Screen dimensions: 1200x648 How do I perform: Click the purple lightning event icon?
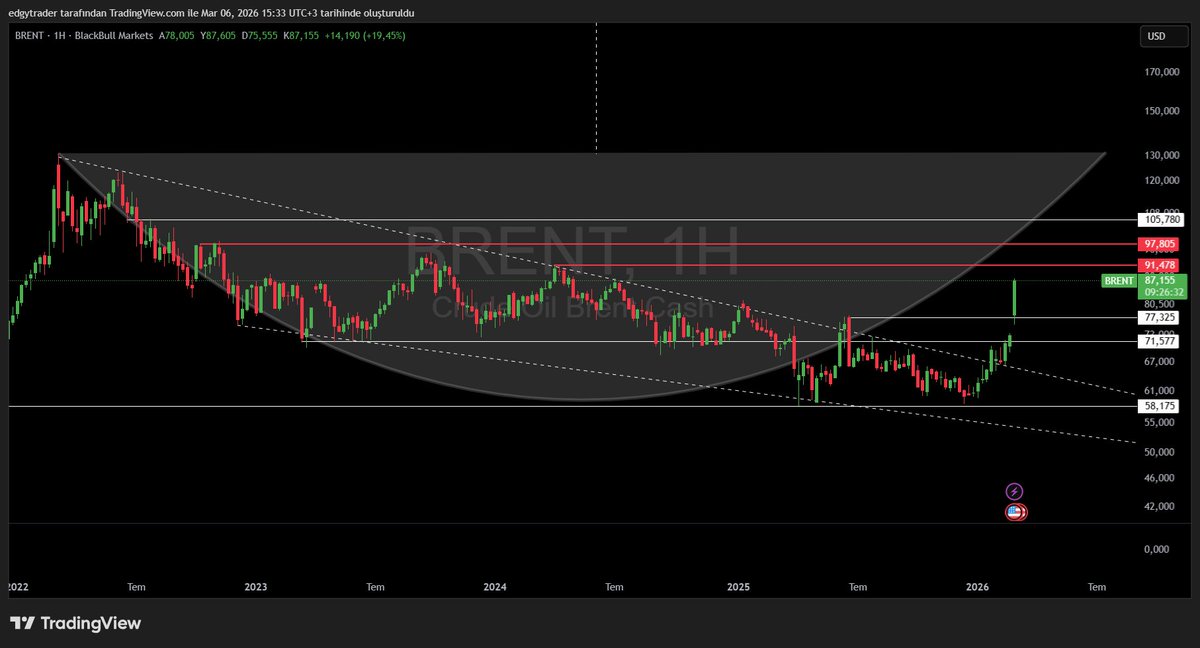[1015, 491]
